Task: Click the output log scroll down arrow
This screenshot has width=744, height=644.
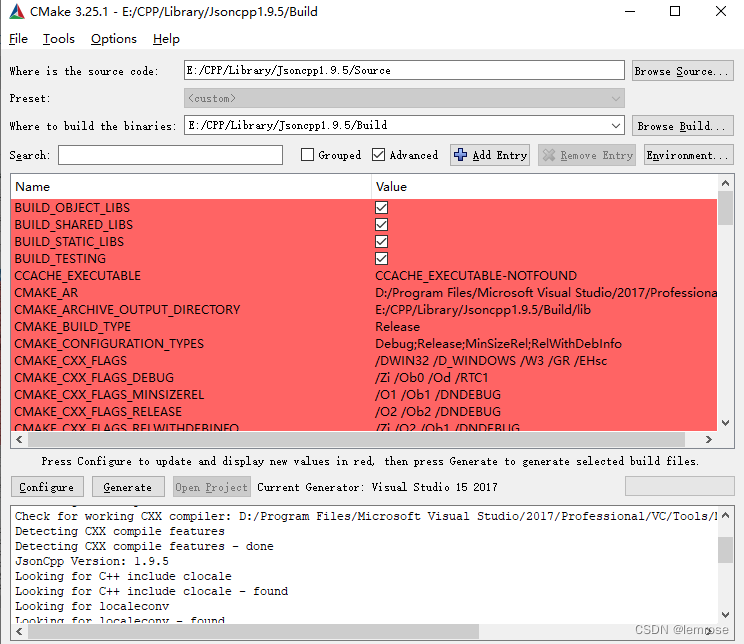Action: 725,615
